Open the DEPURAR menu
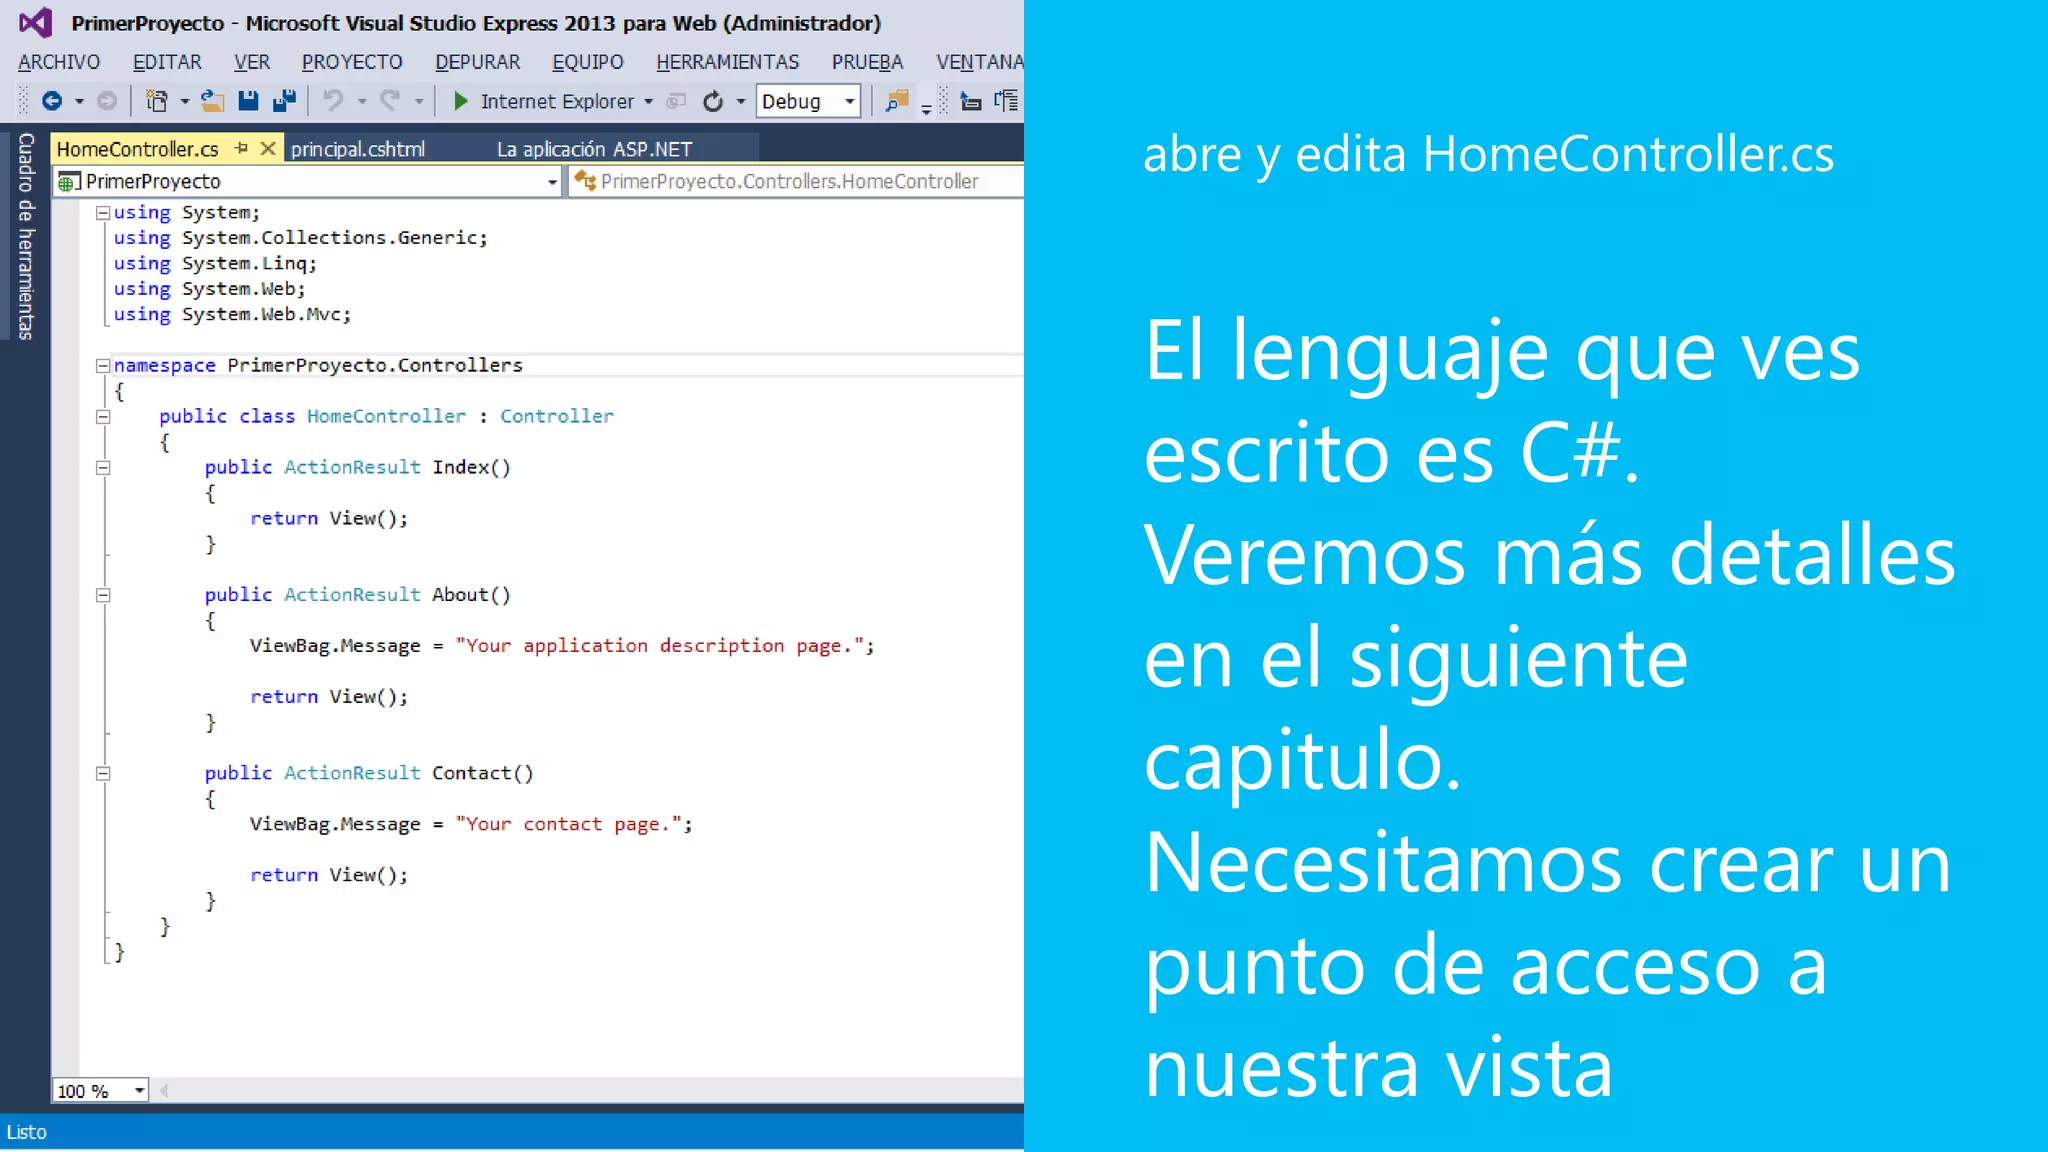 pos(477,62)
